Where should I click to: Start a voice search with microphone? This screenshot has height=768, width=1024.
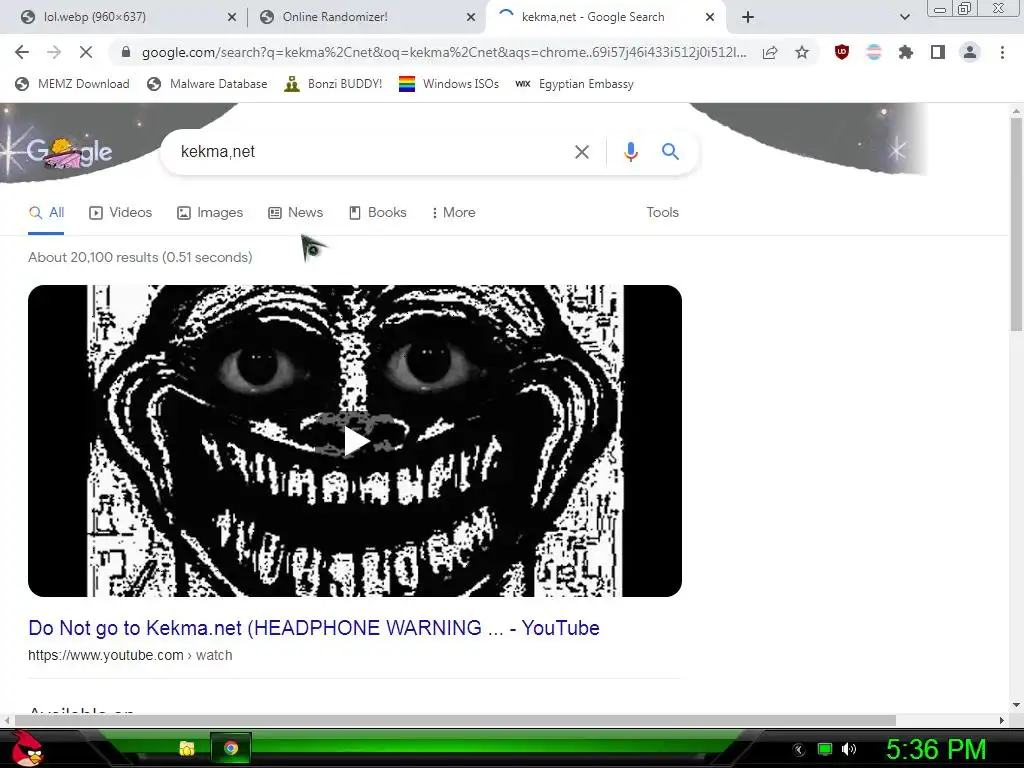(x=630, y=152)
